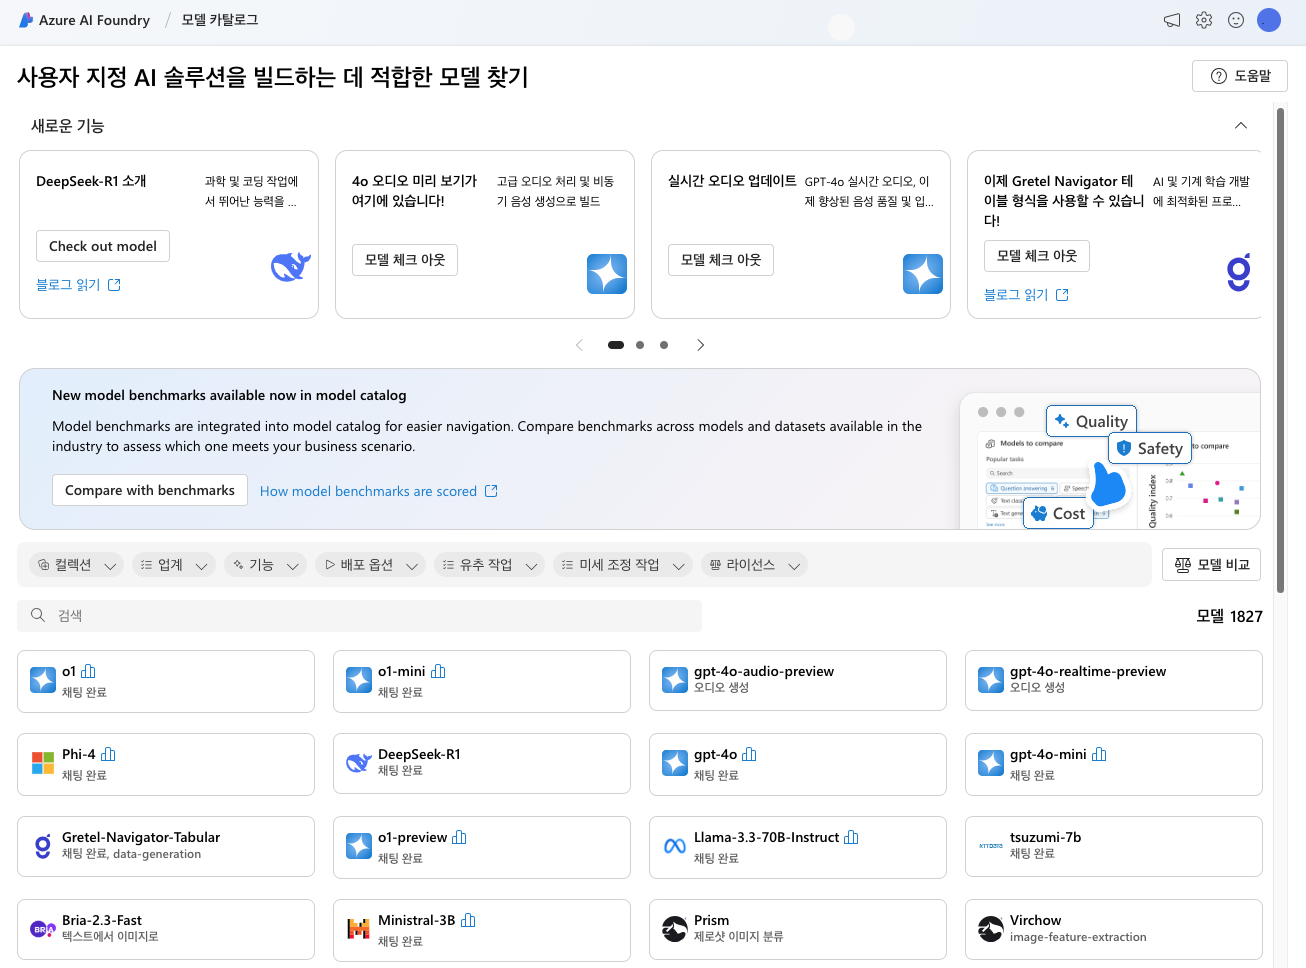This screenshot has height=968, width=1306.
Task: Open the settings gear icon
Action: point(1204,20)
